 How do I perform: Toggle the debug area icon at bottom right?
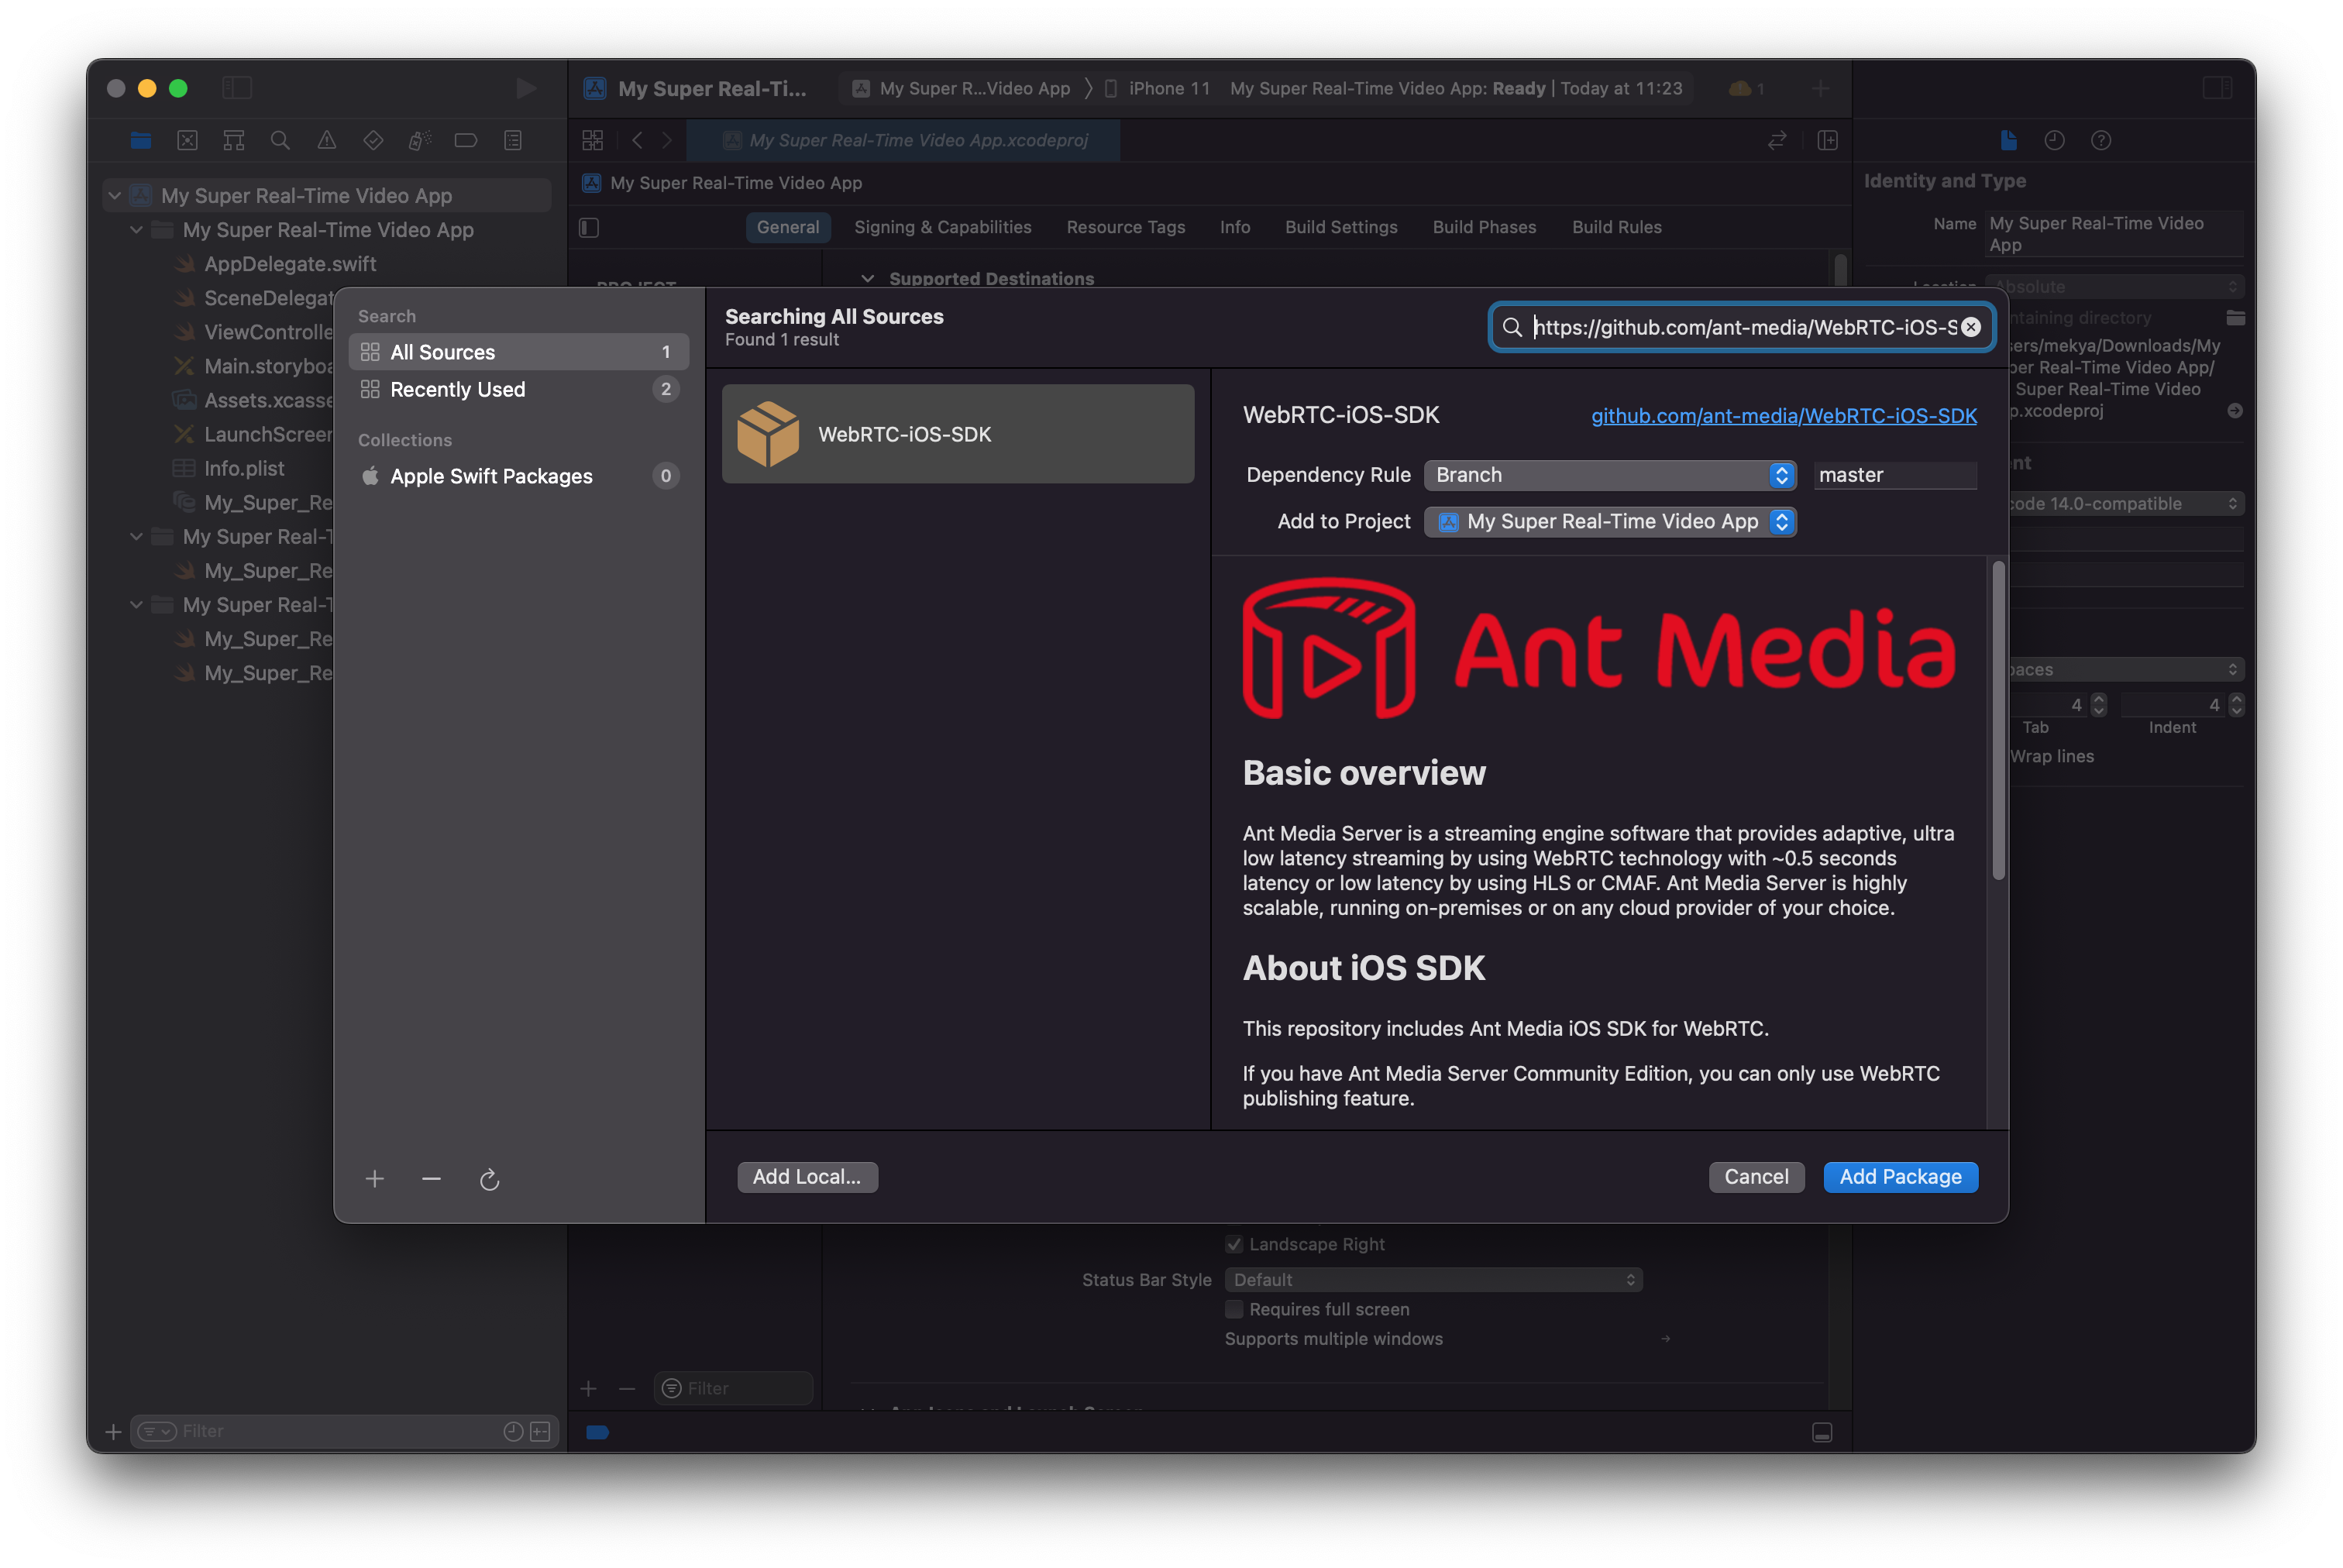click(x=1822, y=1432)
